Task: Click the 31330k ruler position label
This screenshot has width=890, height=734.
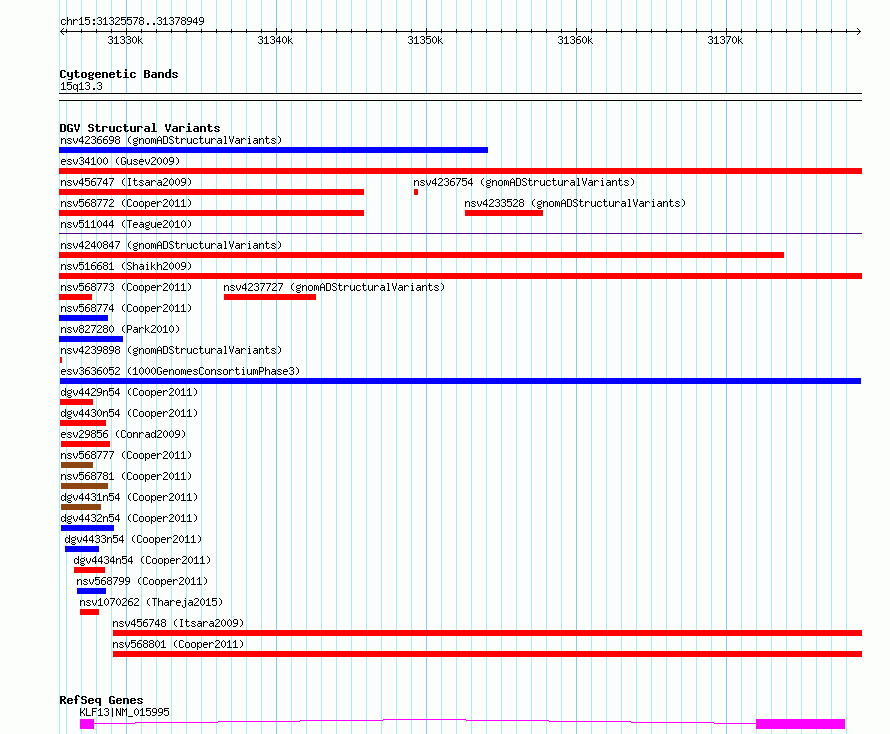Action: 125,40
